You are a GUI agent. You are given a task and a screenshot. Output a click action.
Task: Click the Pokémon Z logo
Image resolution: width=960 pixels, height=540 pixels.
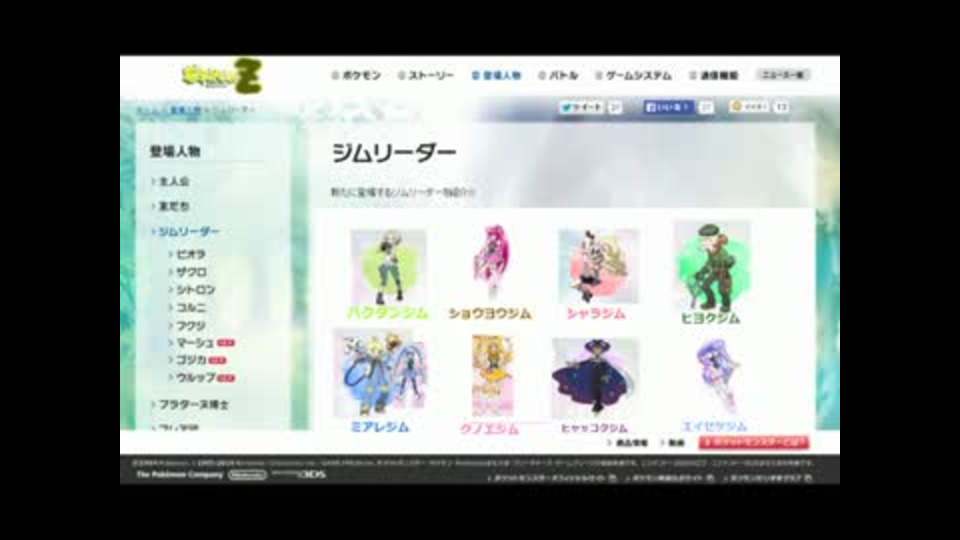tap(222, 76)
